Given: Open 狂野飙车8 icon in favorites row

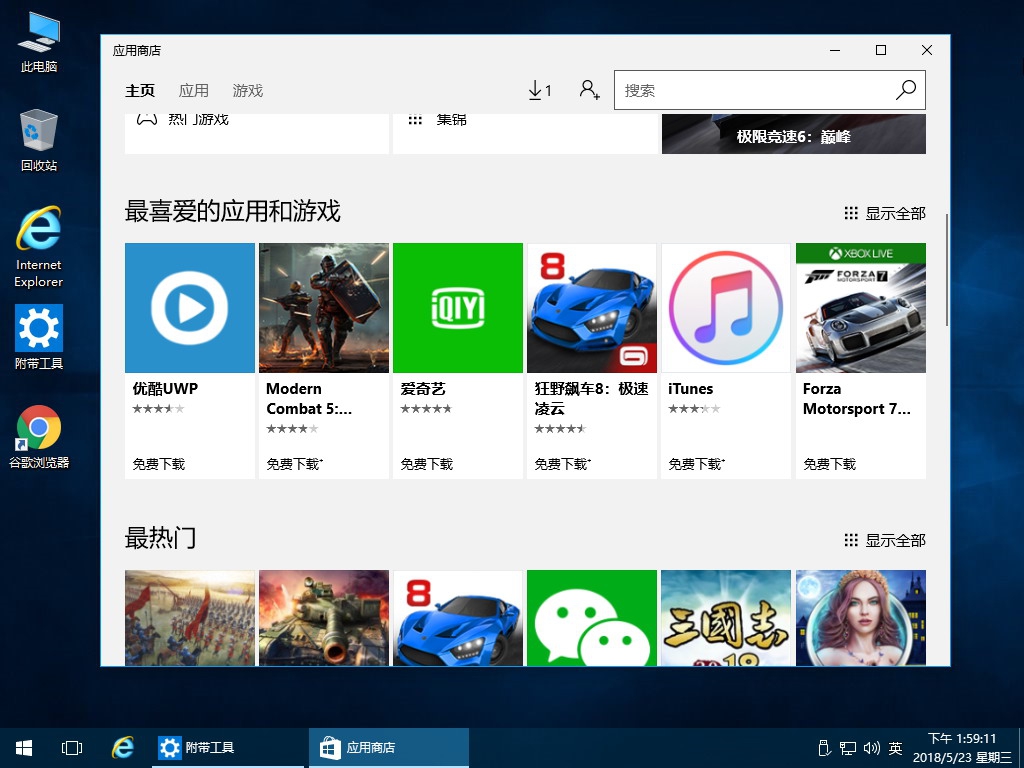Looking at the screenshot, I should [x=592, y=308].
